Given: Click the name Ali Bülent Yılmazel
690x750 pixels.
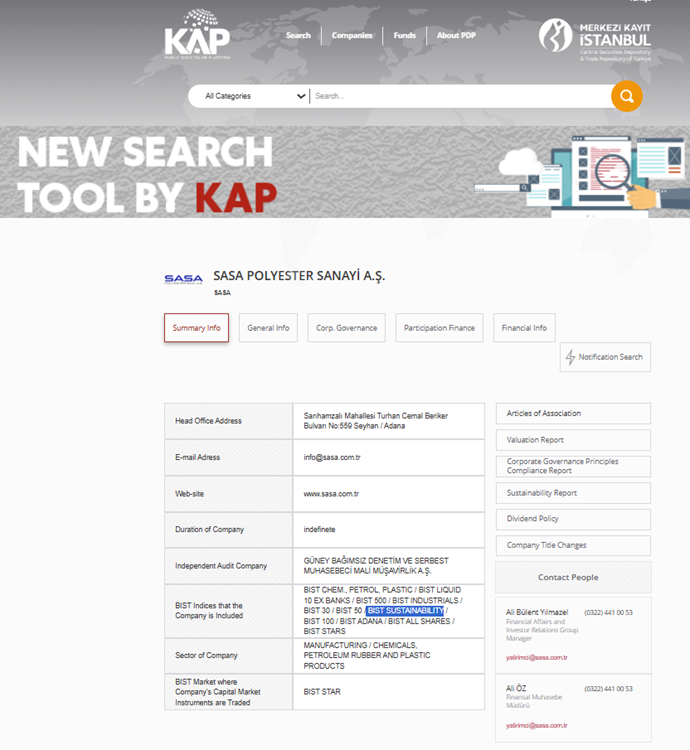Looking at the screenshot, I should [537, 612].
